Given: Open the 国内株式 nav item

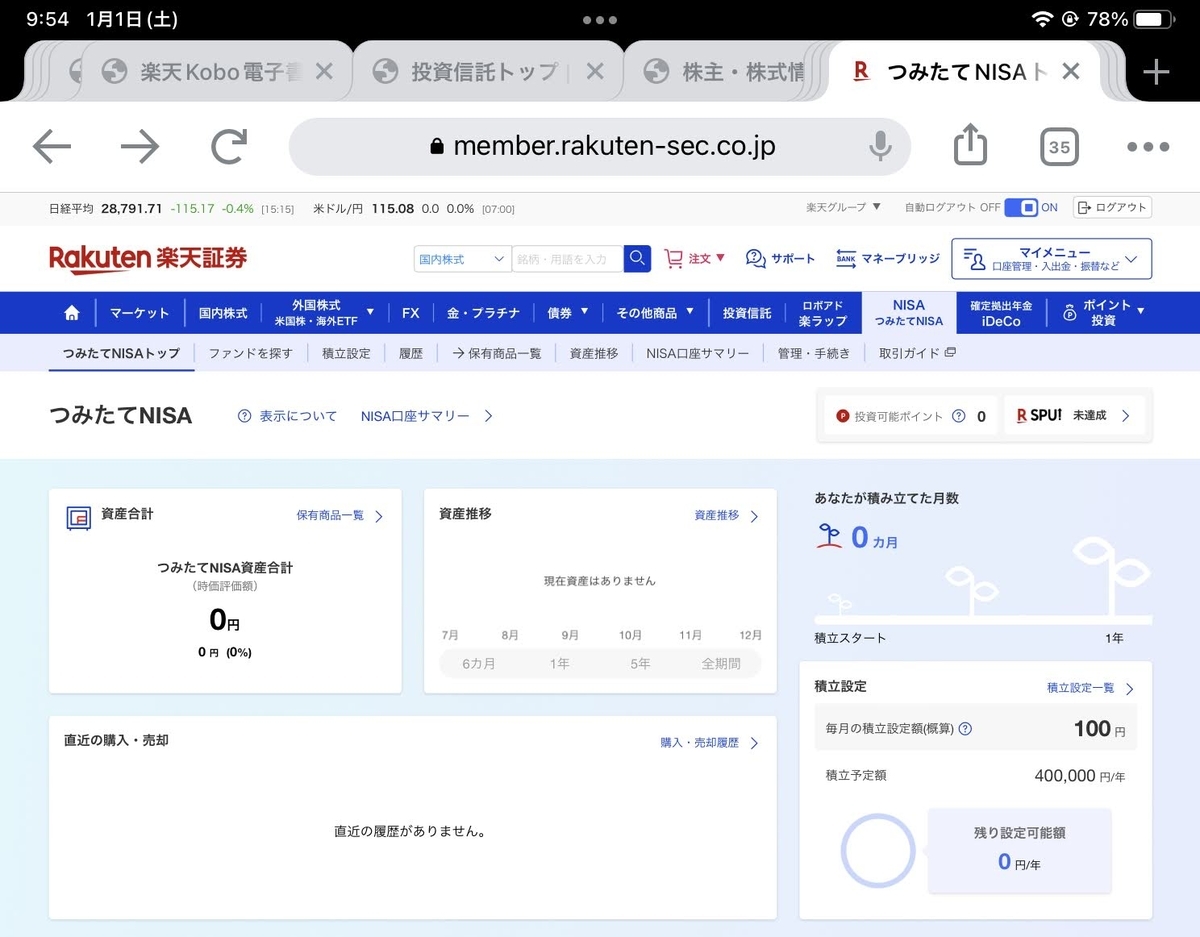Looking at the screenshot, I should click(223, 313).
